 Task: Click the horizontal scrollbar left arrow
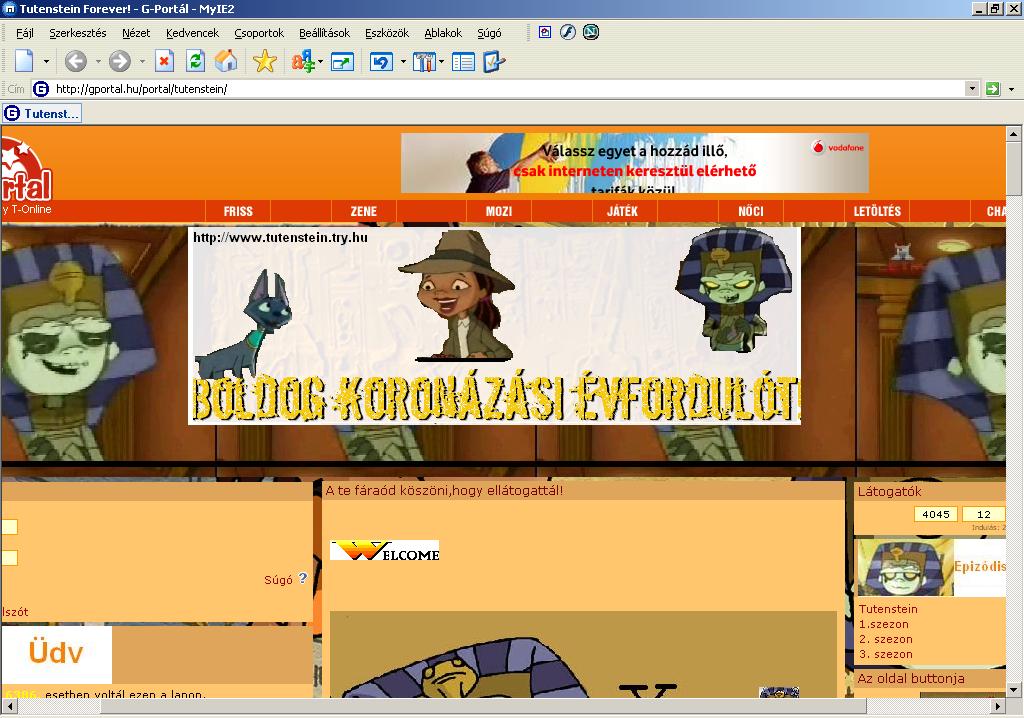[x=9, y=706]
